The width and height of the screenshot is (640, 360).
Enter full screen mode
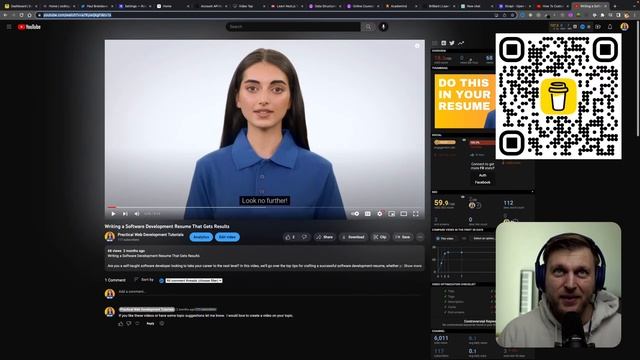pos(416,213)
